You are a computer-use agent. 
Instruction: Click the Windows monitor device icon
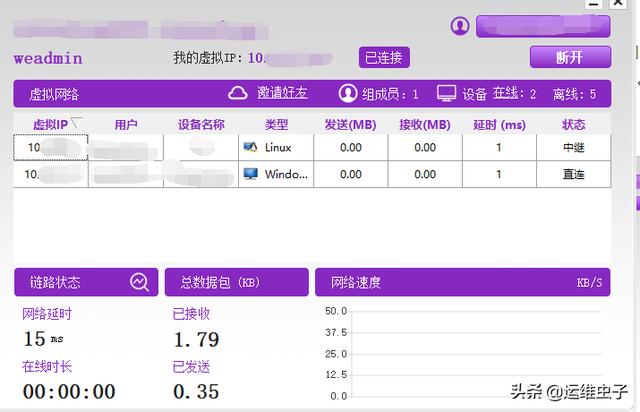pyautogui.click(x=251, y=174)
